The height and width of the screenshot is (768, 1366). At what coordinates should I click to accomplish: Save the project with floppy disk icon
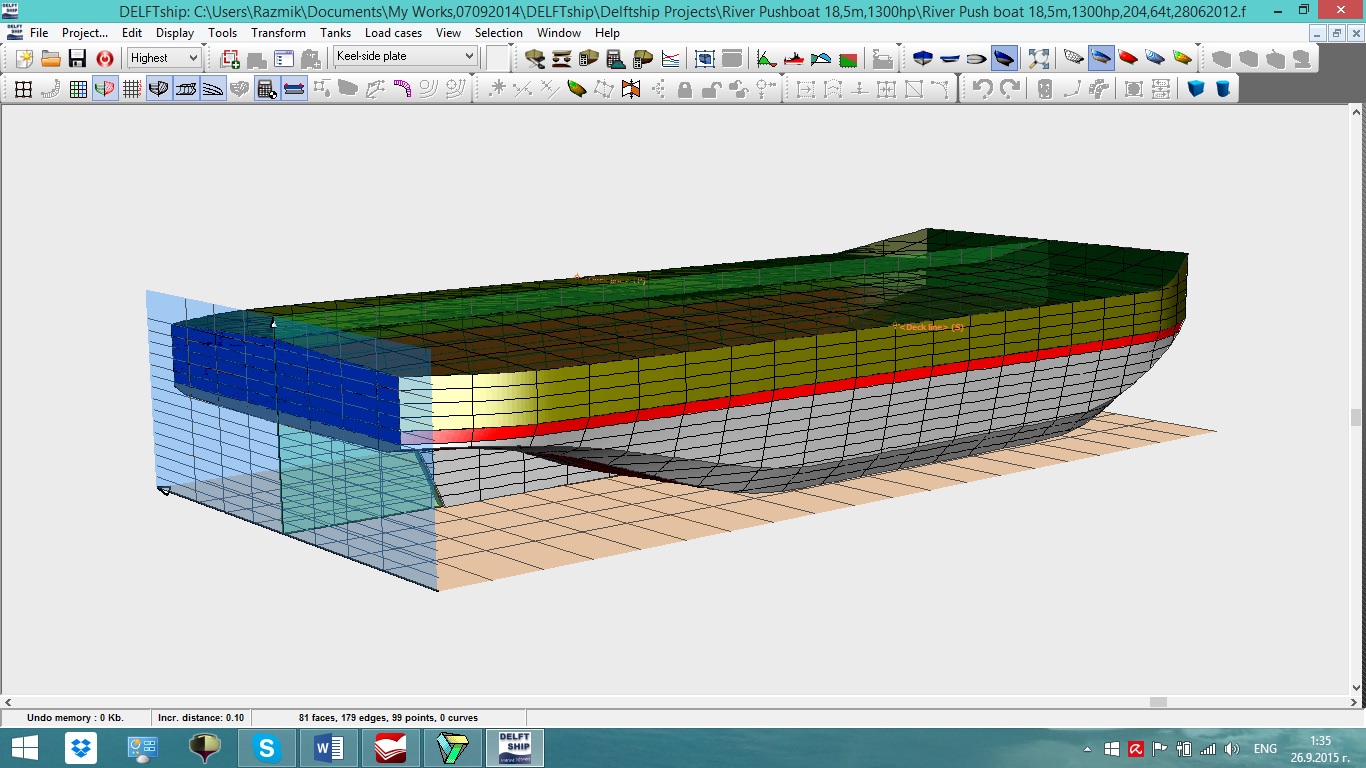pyautogui.click(x=77, y=58)
